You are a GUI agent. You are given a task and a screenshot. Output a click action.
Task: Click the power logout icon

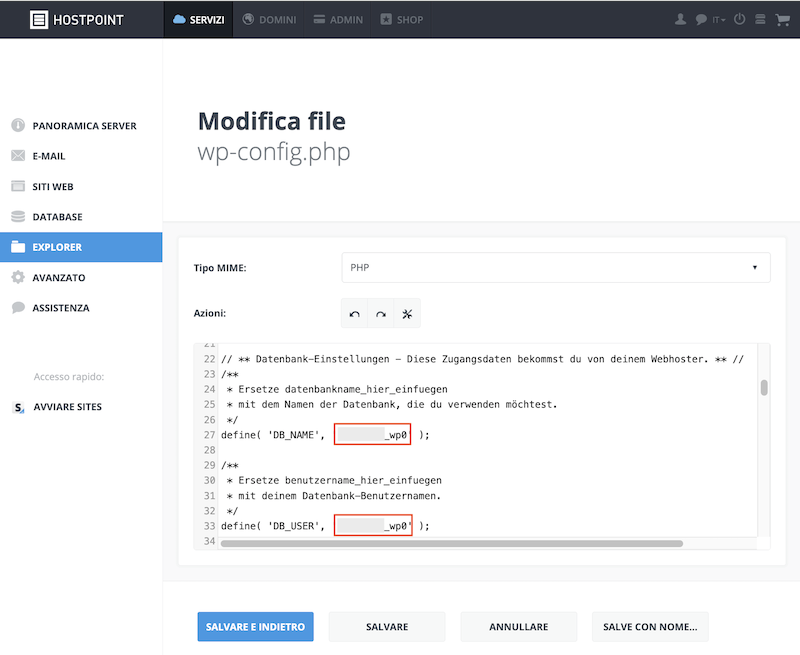[739, 19]
